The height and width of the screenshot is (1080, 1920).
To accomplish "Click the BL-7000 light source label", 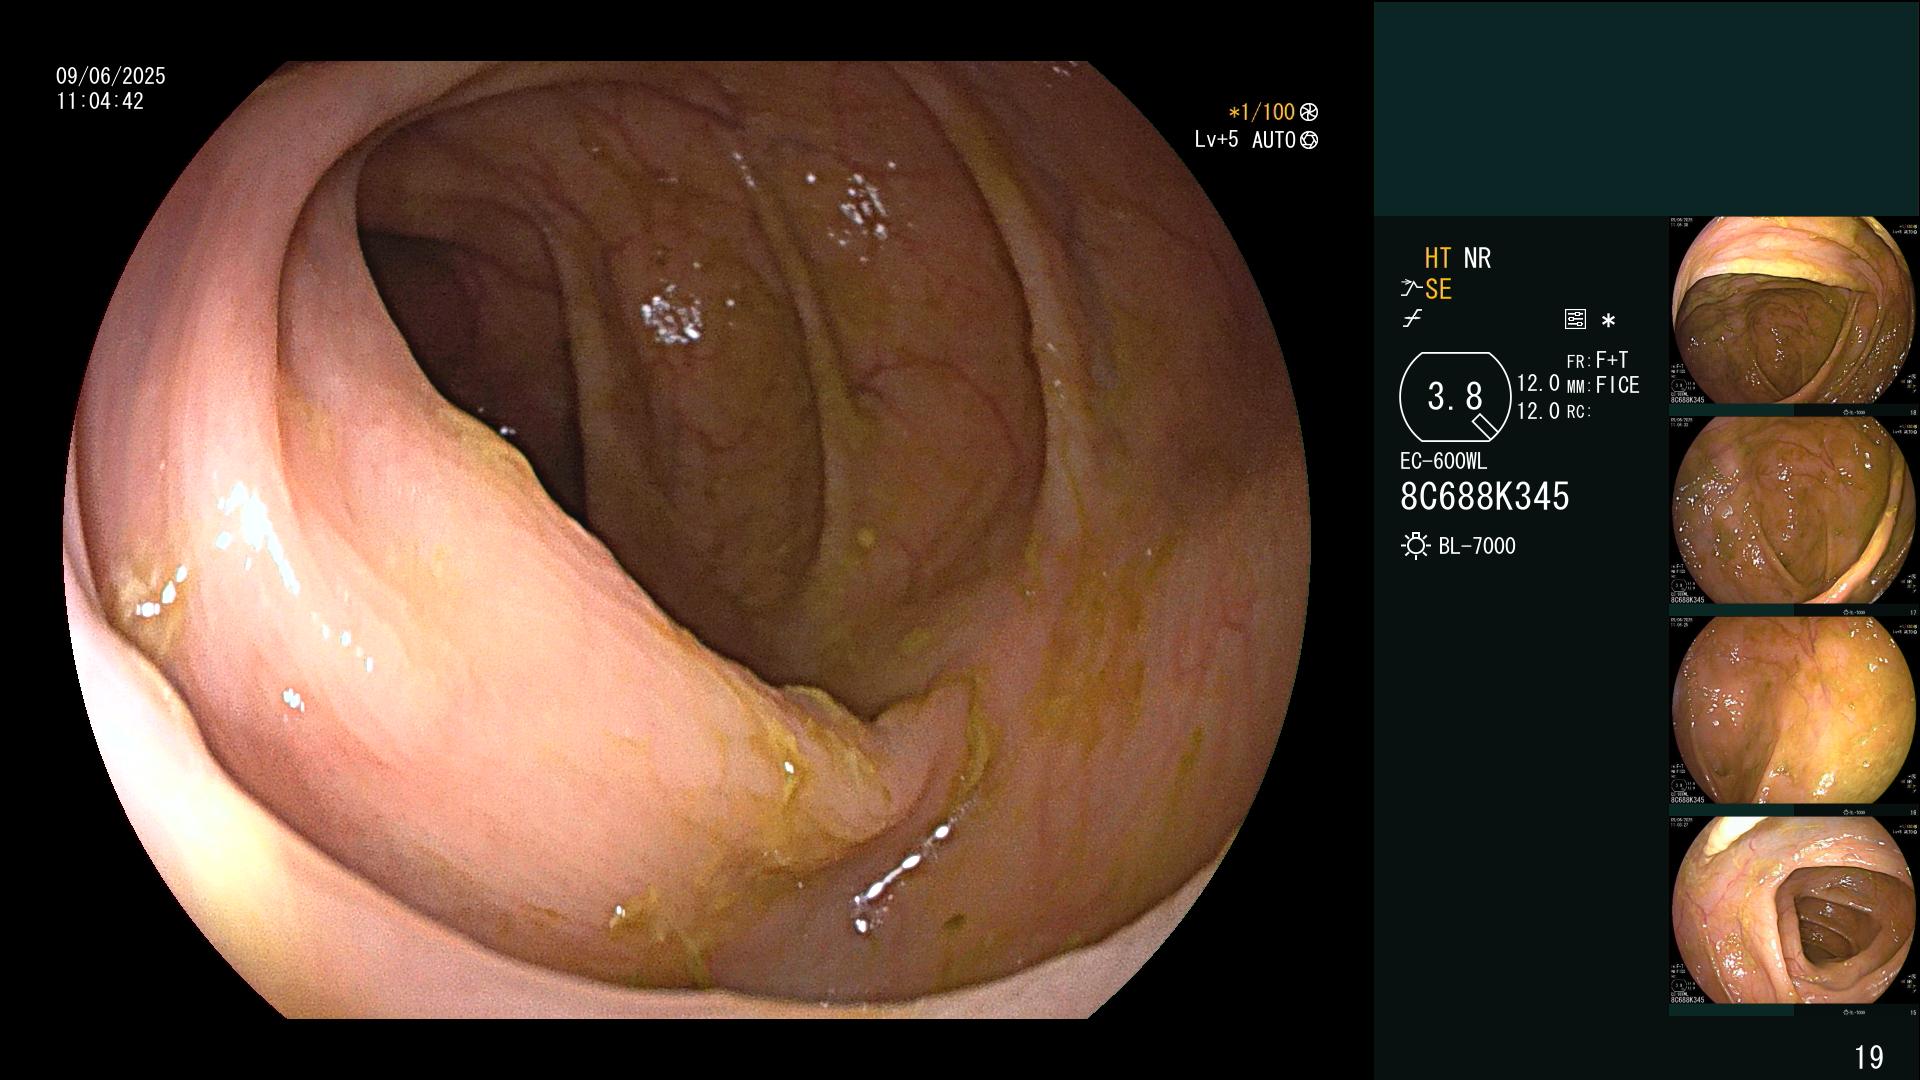I will [1477, 546].
